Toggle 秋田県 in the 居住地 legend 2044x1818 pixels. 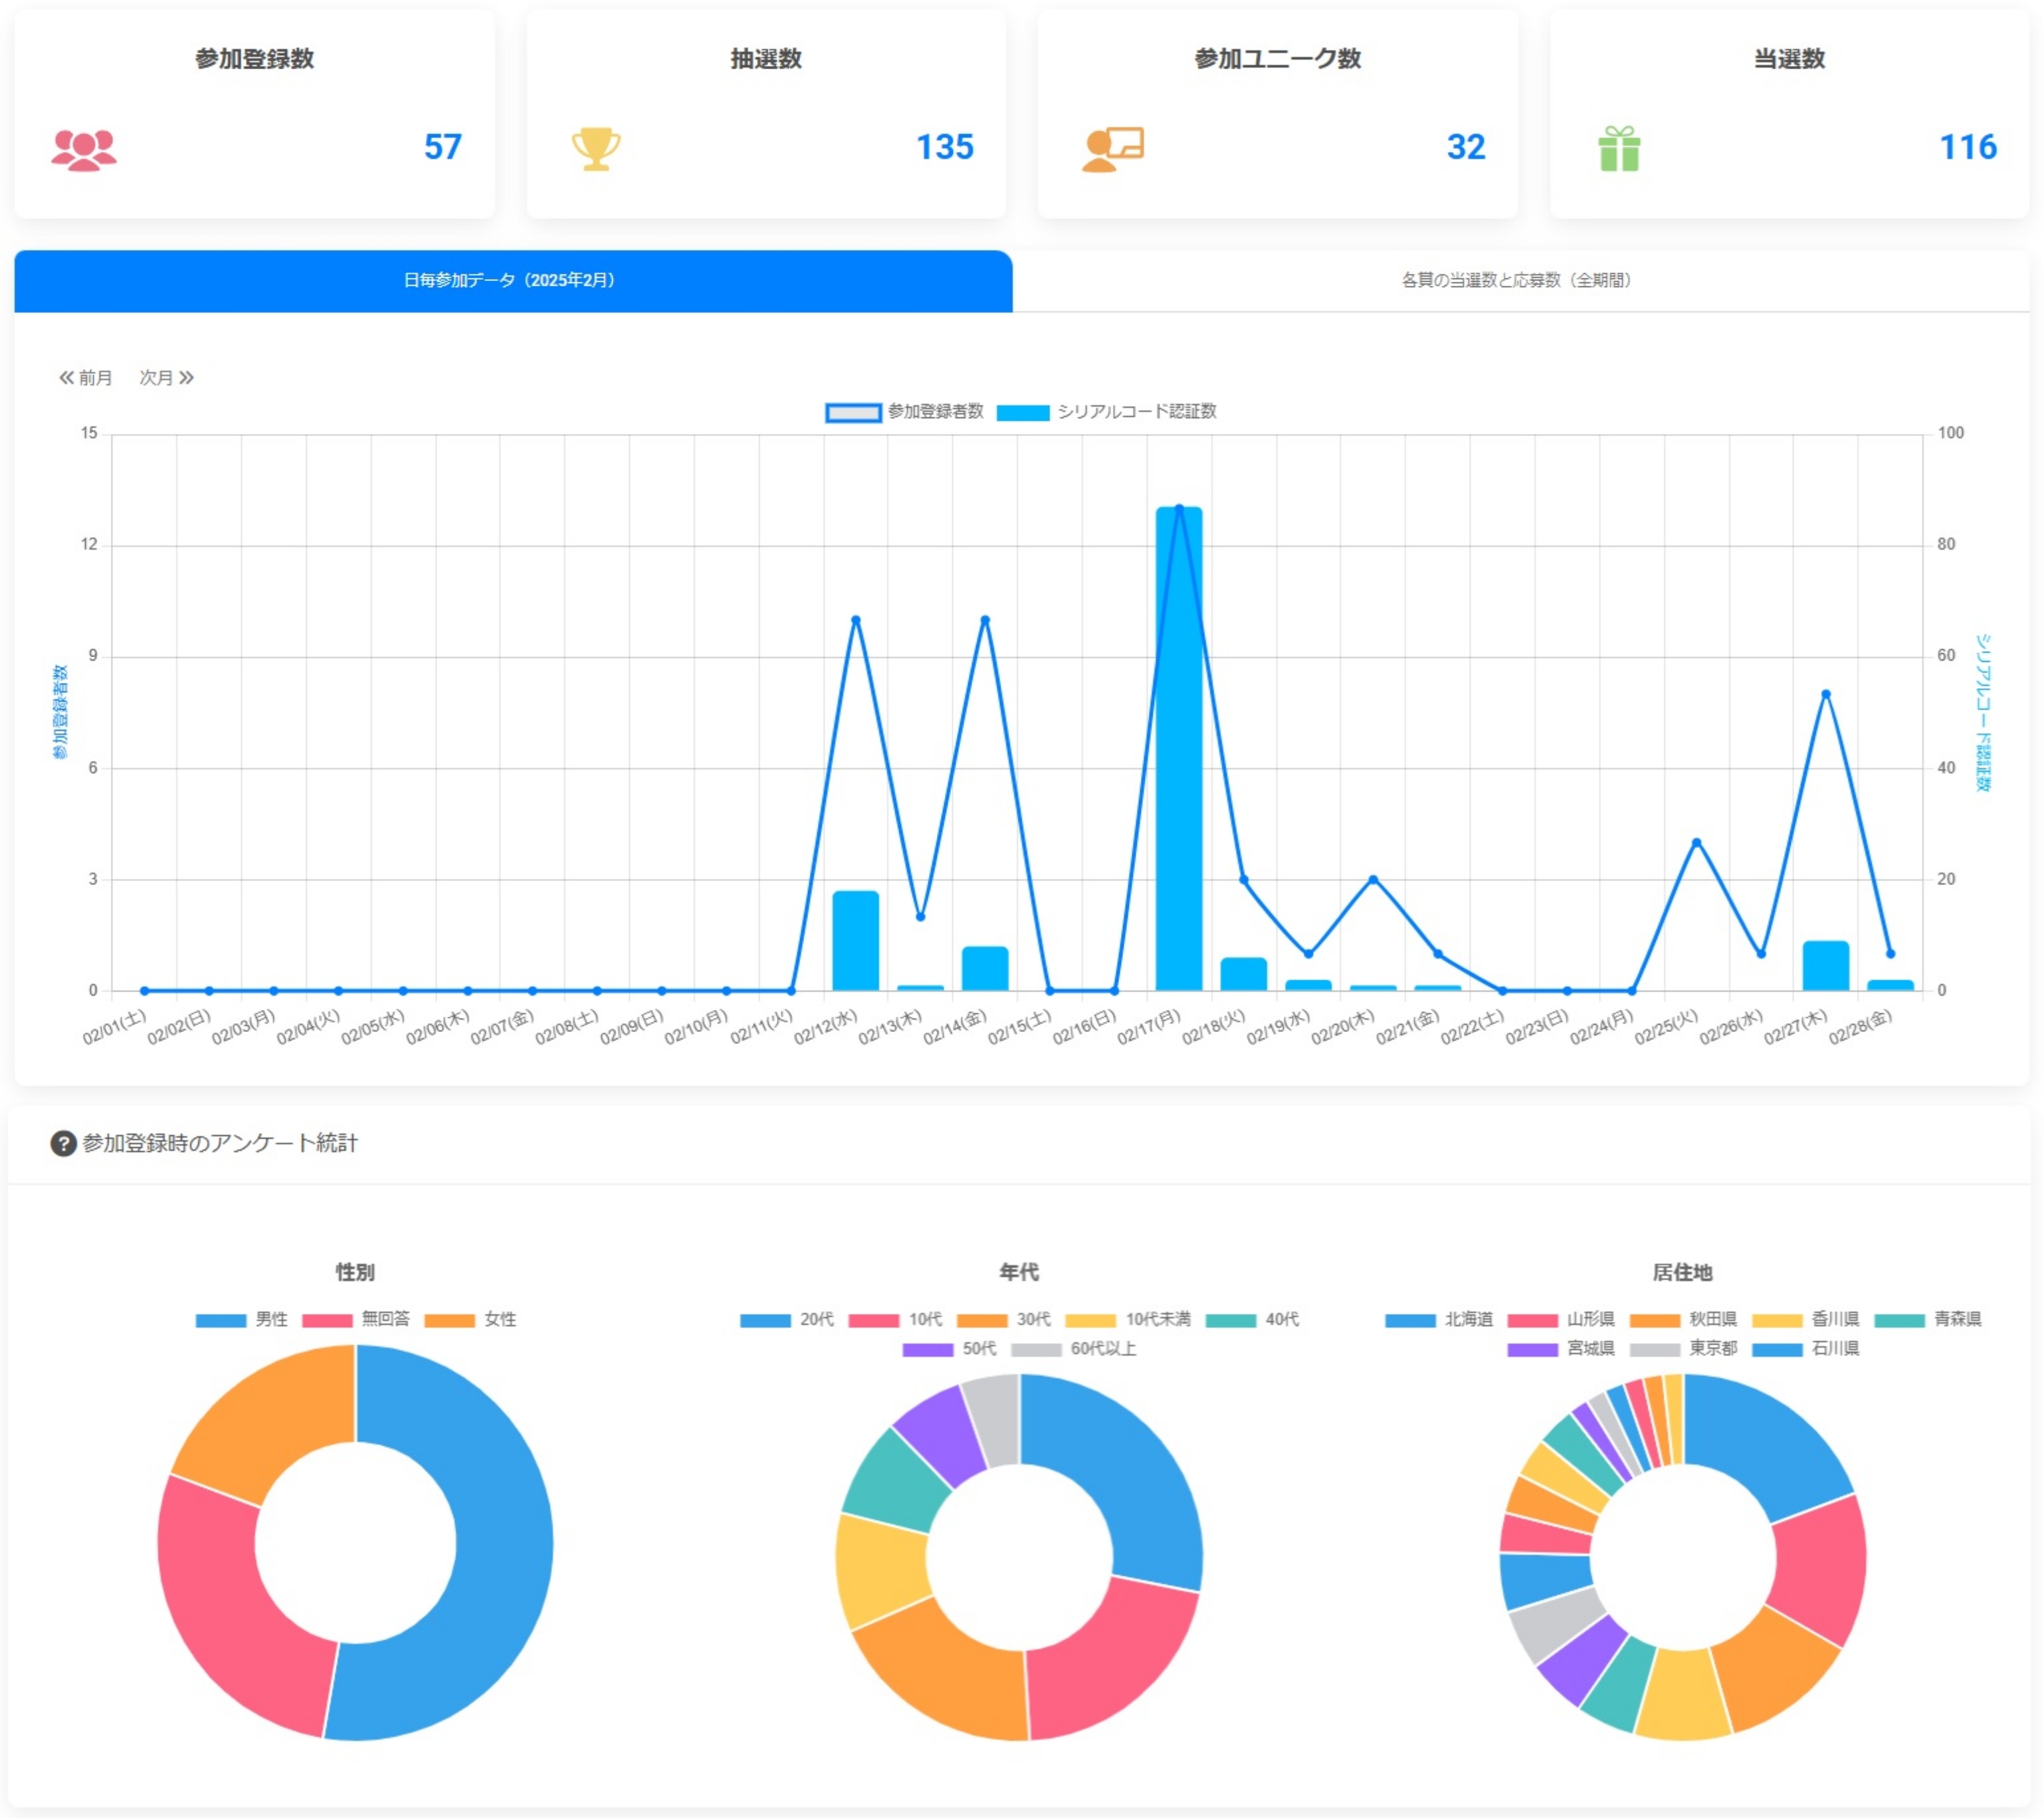1683,1320
